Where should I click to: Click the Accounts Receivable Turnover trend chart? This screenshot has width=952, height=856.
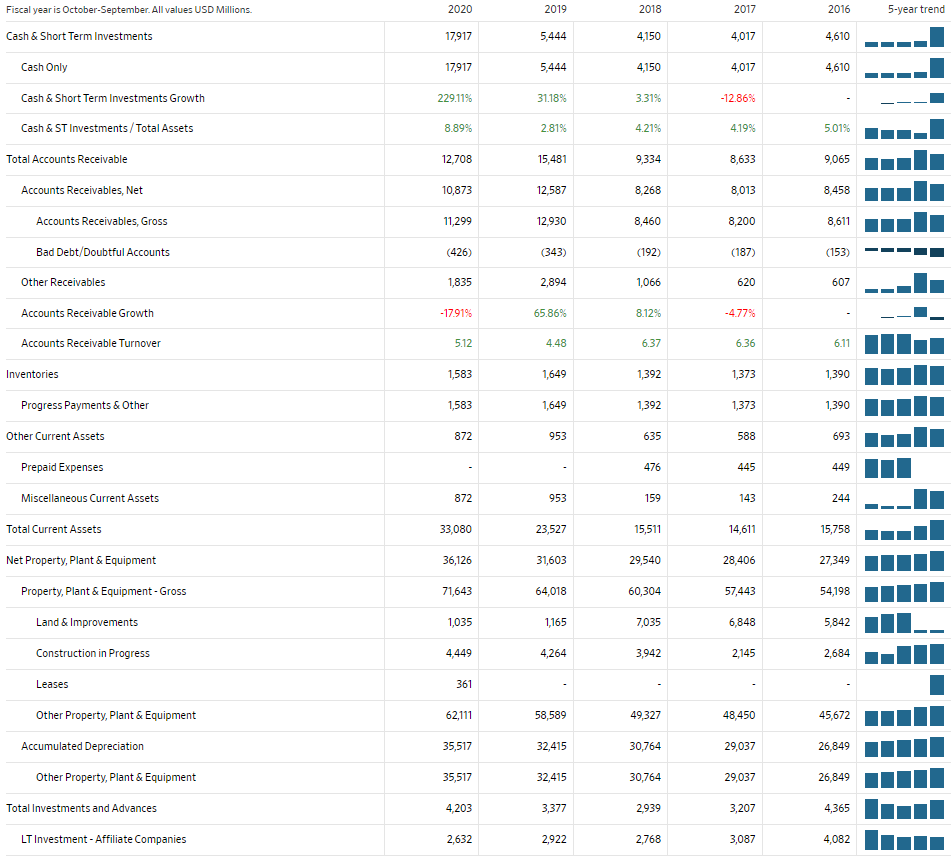click(x=904, y=344)
